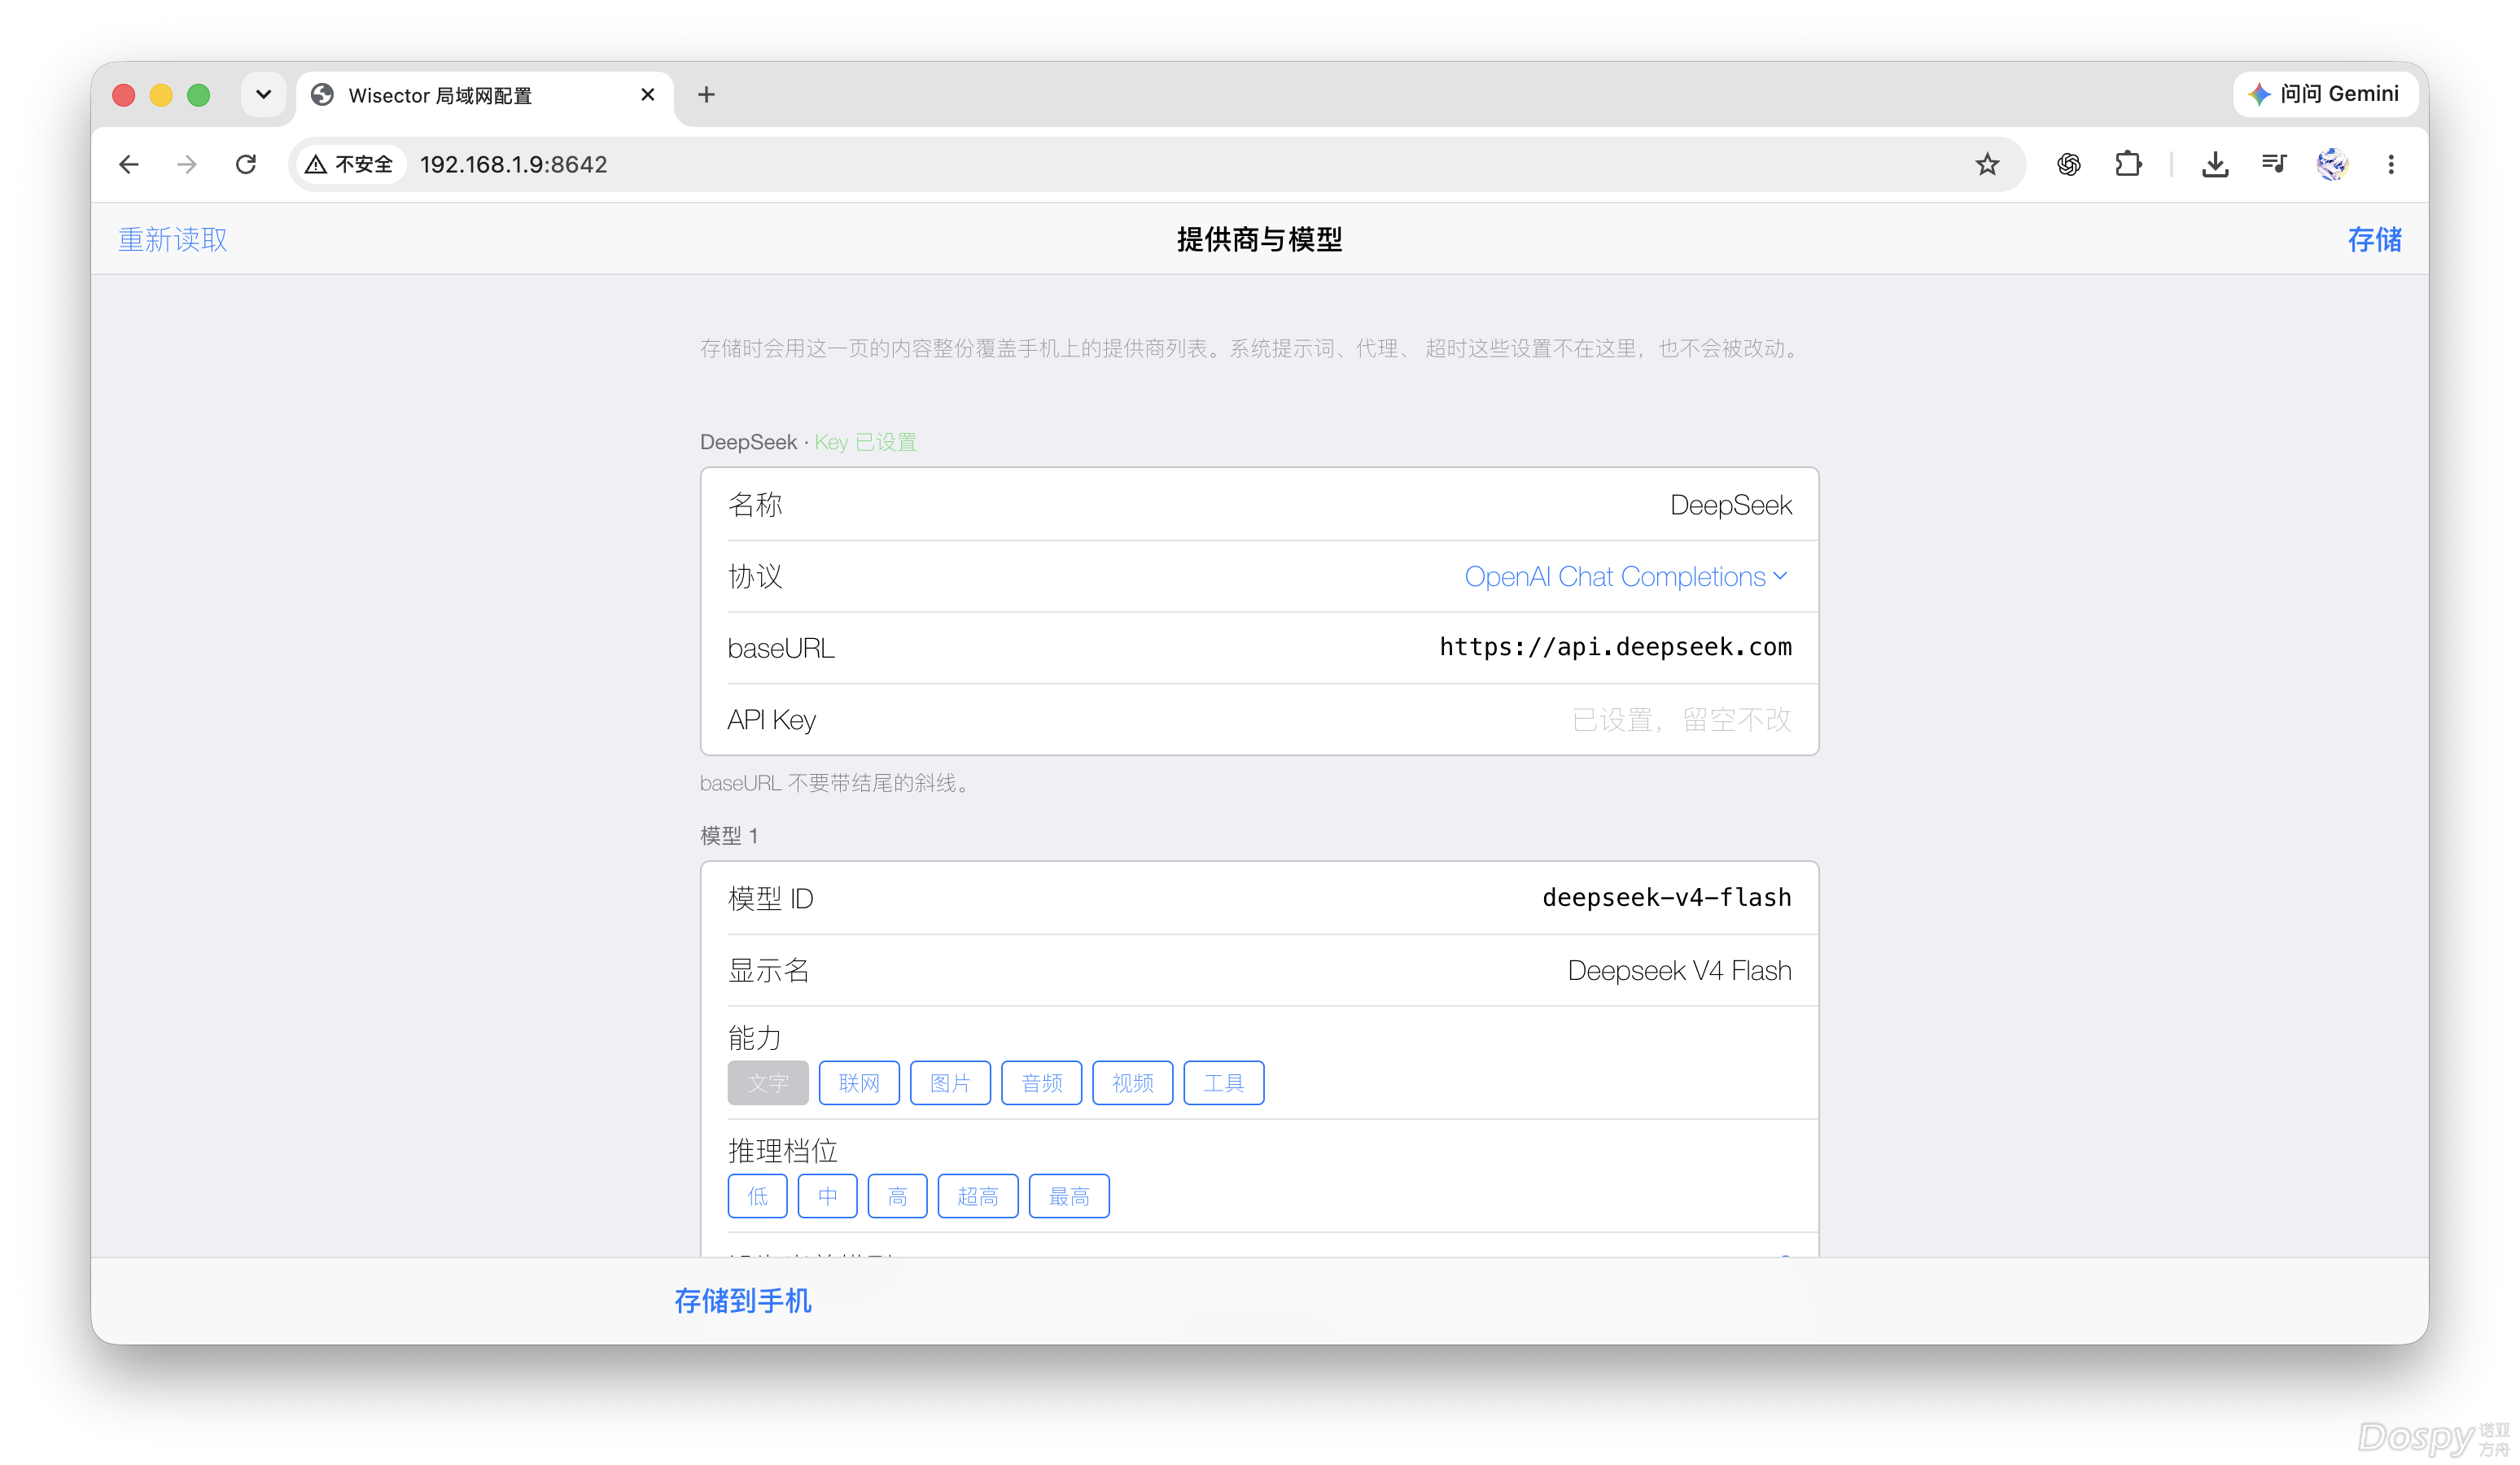Toggle the 联网 capability chip
This screenshot has width=2520, height=1465.
pyautogui.click(x=858, y=1083)
